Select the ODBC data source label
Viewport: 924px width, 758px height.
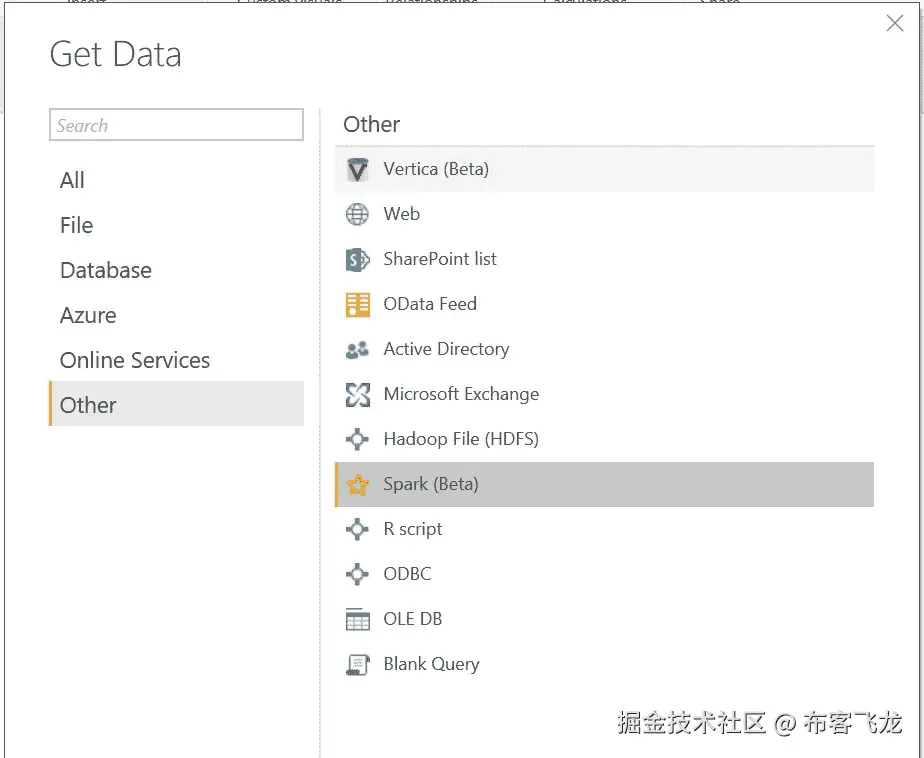pos(407,574)
